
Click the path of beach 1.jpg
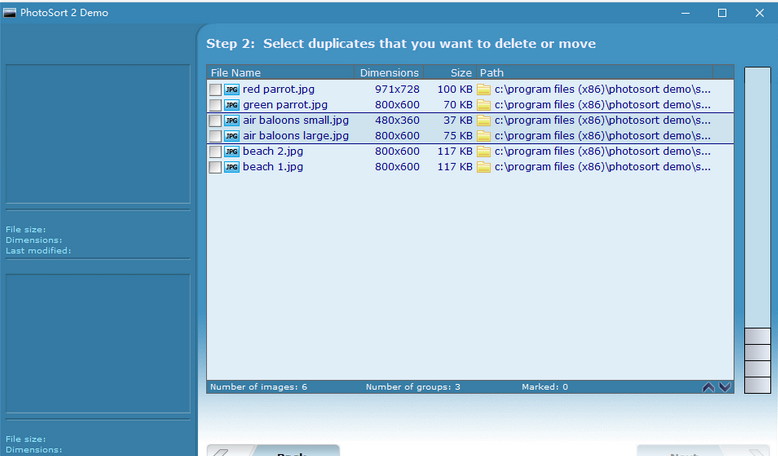click(602, 167)
